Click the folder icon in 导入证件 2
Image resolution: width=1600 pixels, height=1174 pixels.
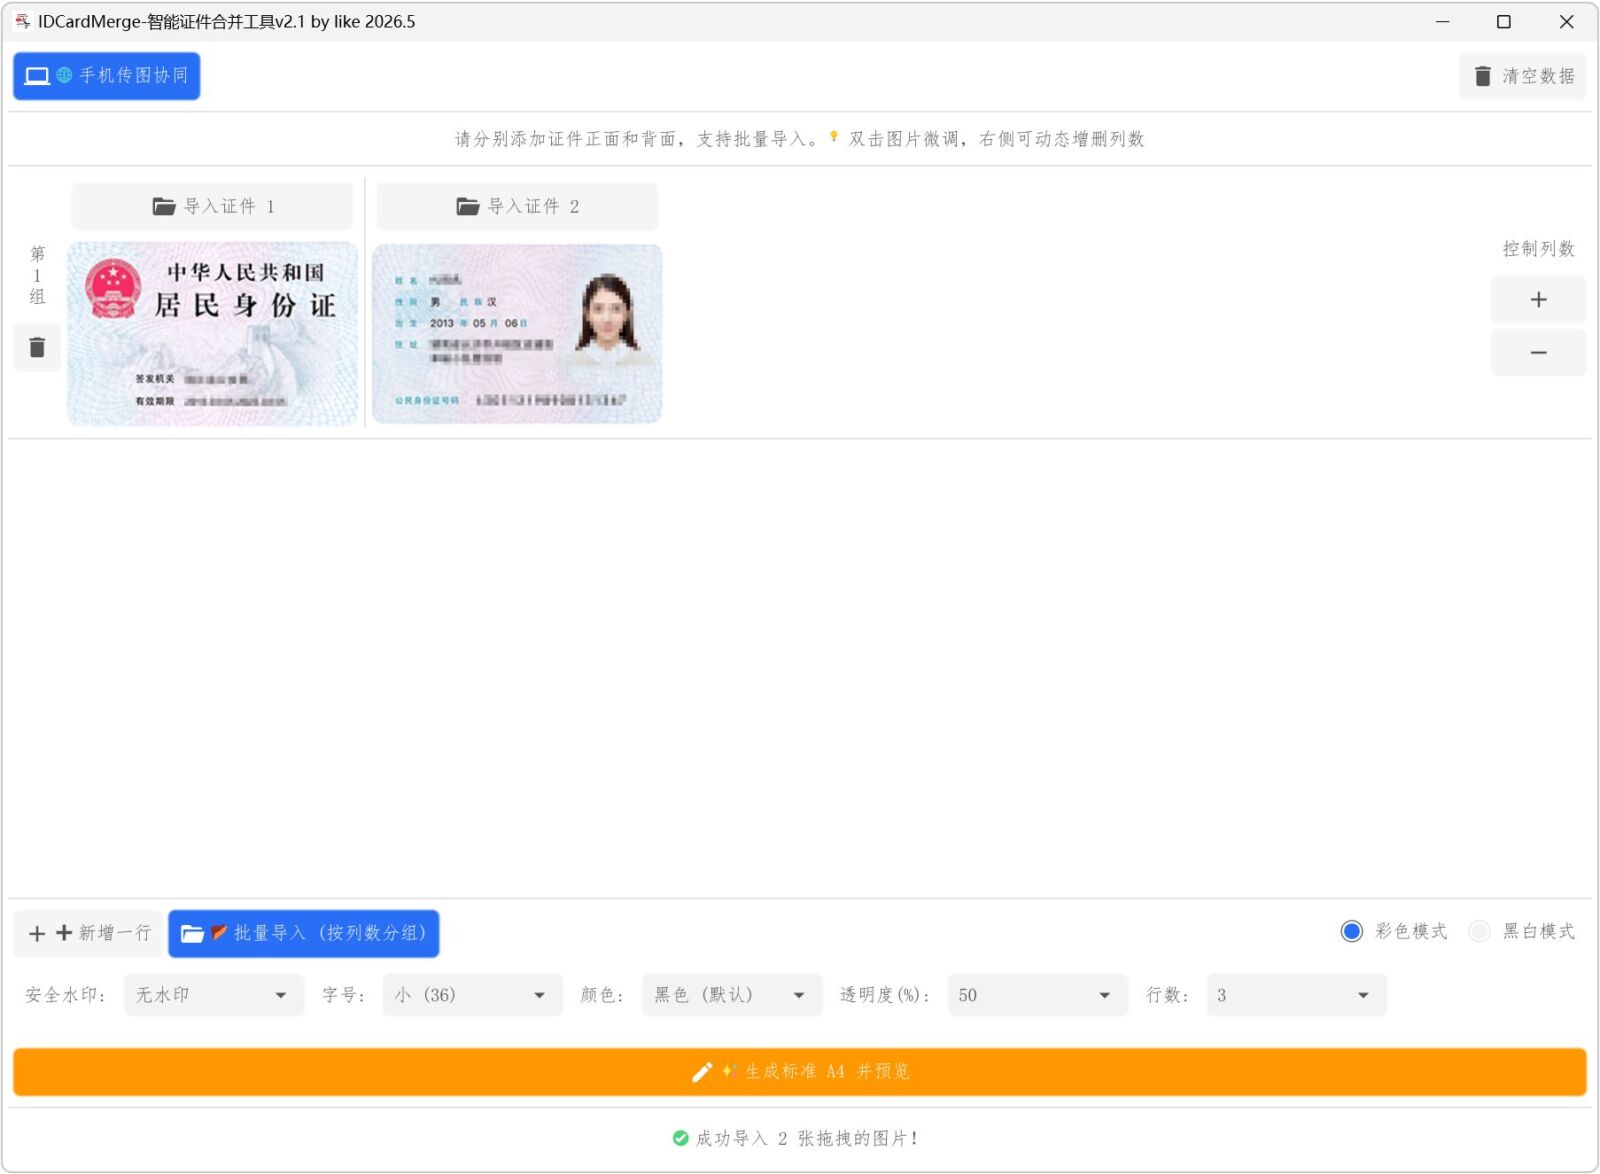pos(468,206)
